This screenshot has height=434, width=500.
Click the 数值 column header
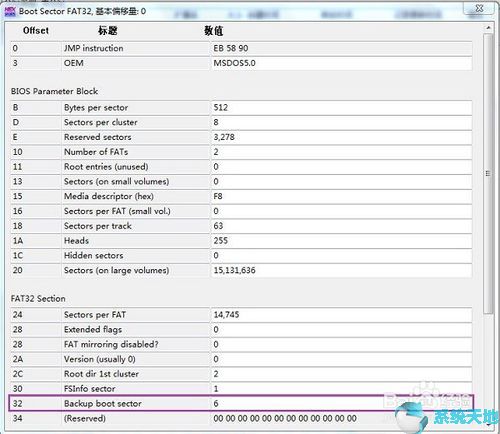(214, 31)
